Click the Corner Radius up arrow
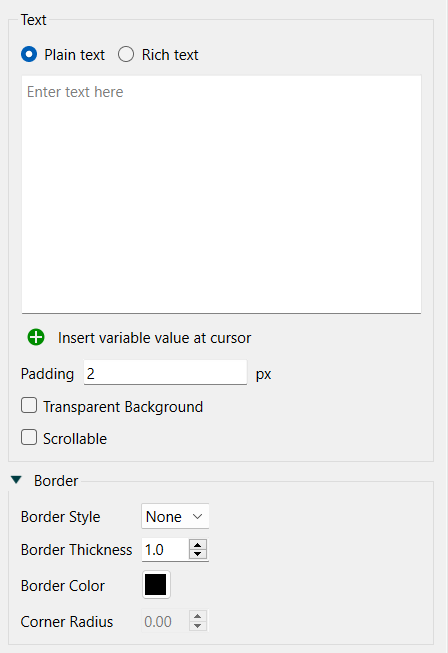Screen dimensions: 448x653 pyautogui.click(x=198, y=616)
